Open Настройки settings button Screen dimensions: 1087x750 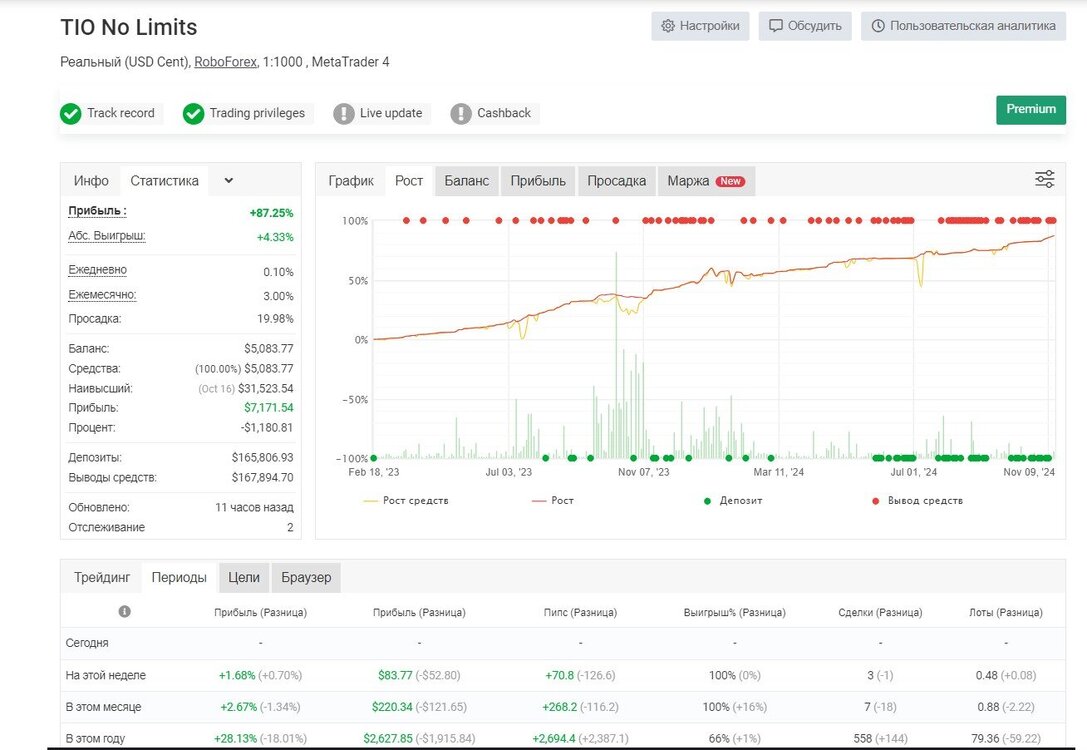[x=700, y=26]
